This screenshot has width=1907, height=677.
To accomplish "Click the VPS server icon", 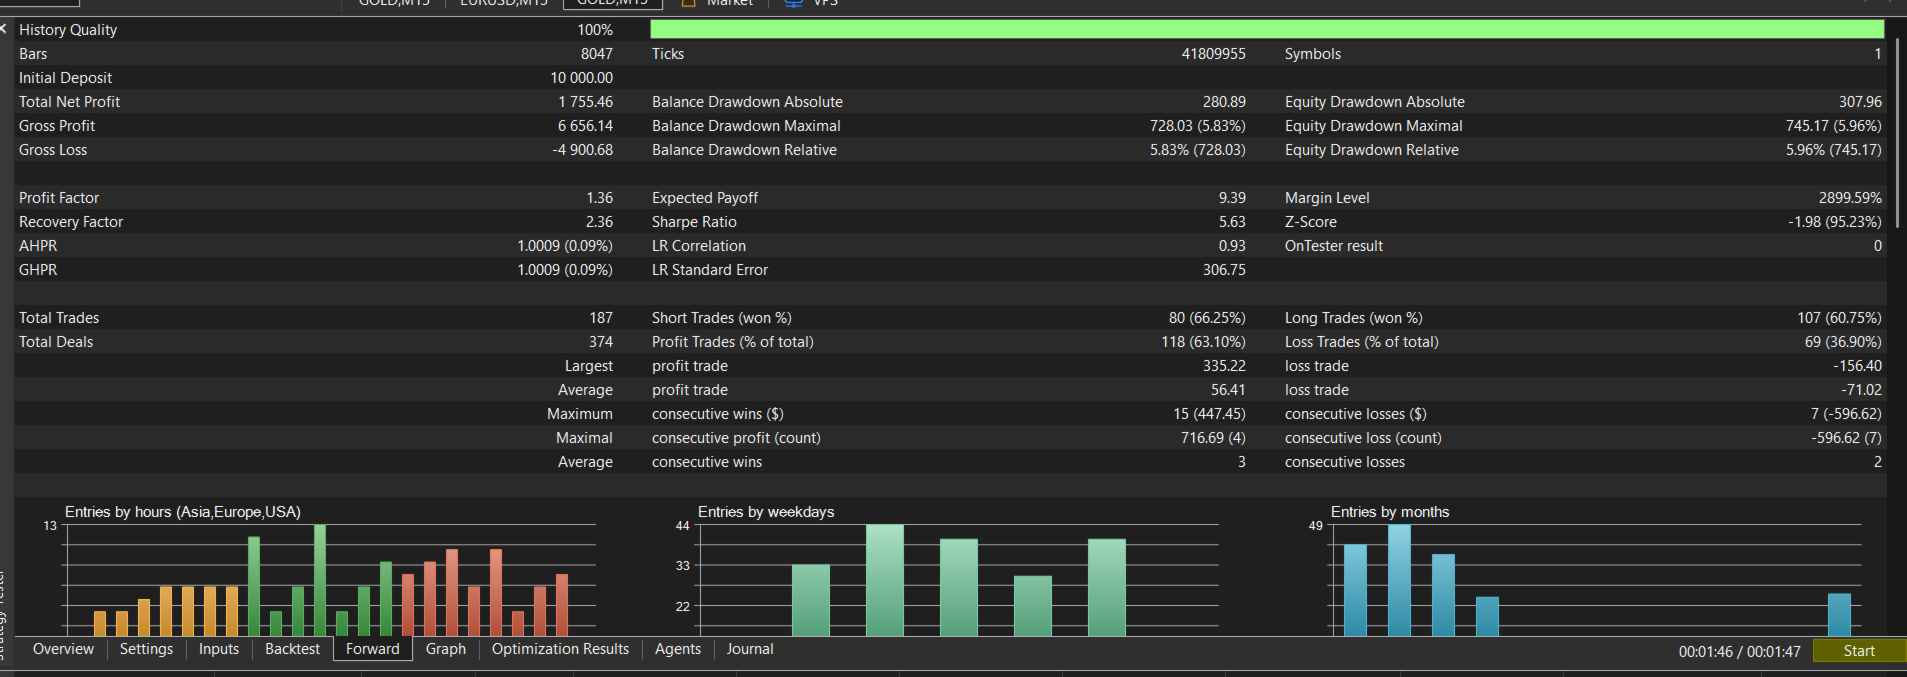I will pyautogui.click(x=793, y=3).
